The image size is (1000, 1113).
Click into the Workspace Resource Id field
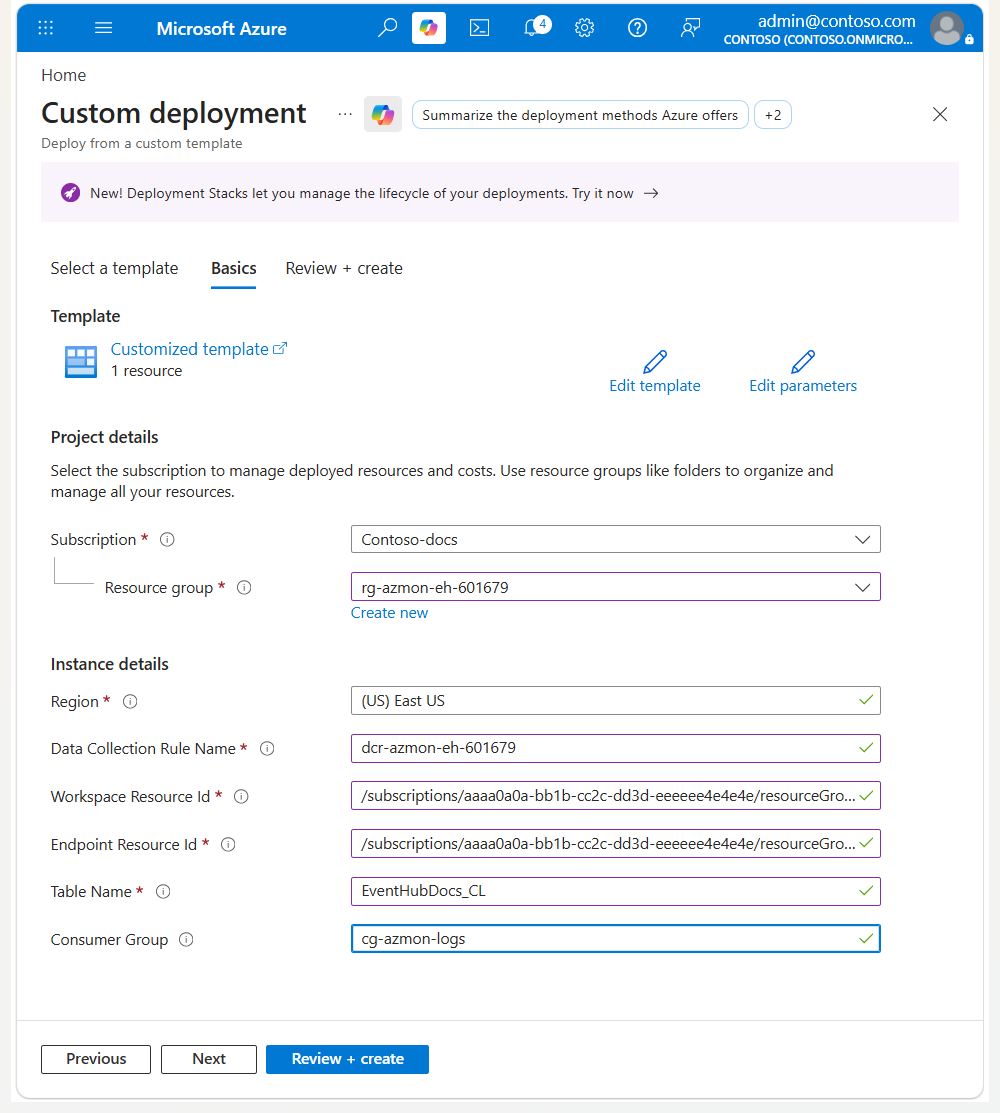tap(615, 796)
